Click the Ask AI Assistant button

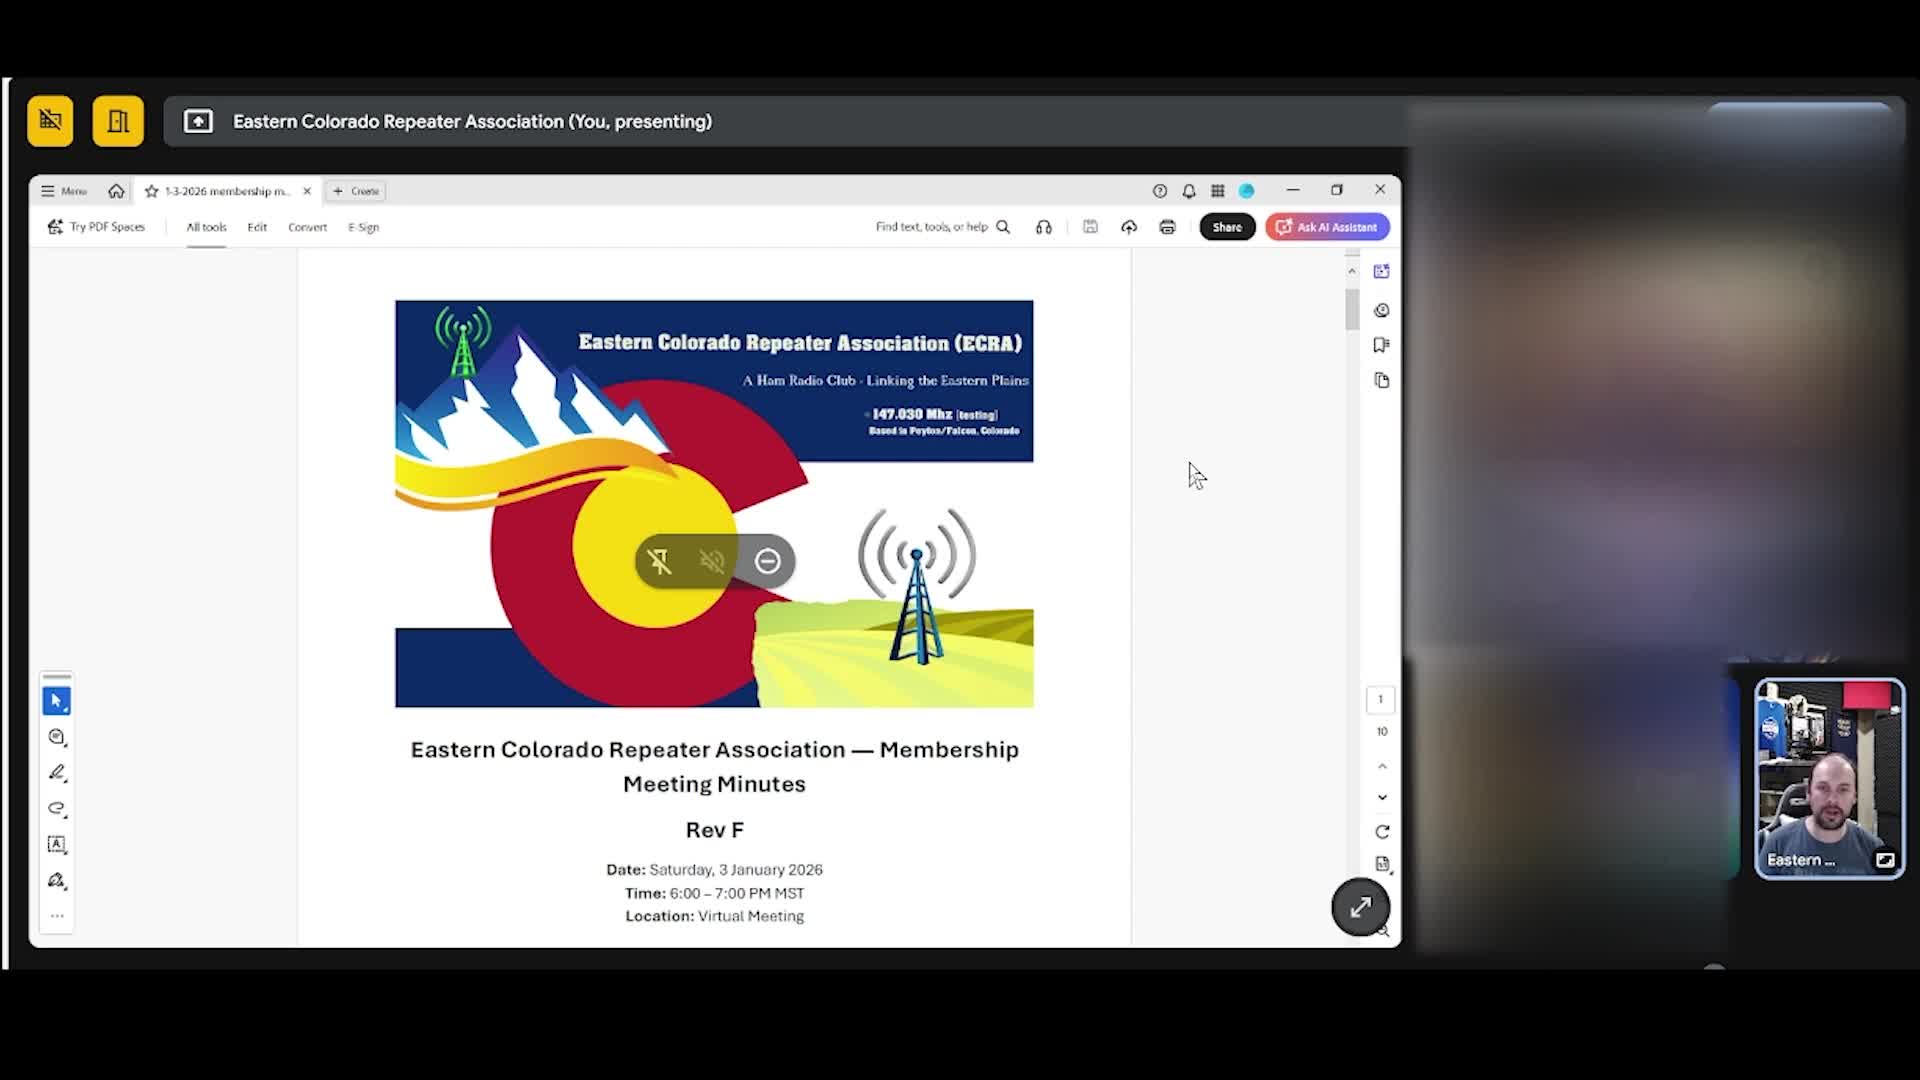point(1327,227)
